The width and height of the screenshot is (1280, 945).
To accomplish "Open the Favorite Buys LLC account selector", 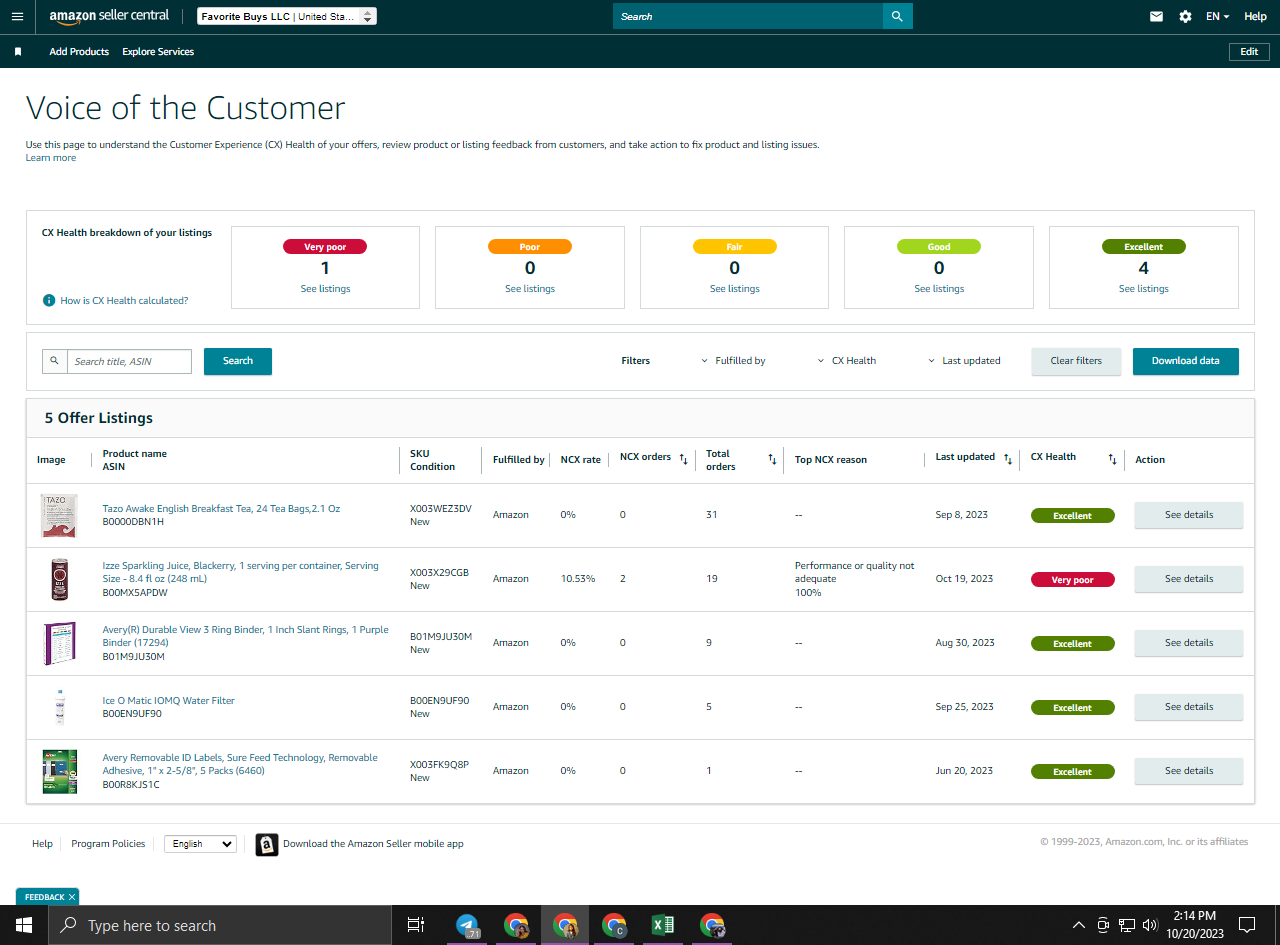I will coord(287,16).
